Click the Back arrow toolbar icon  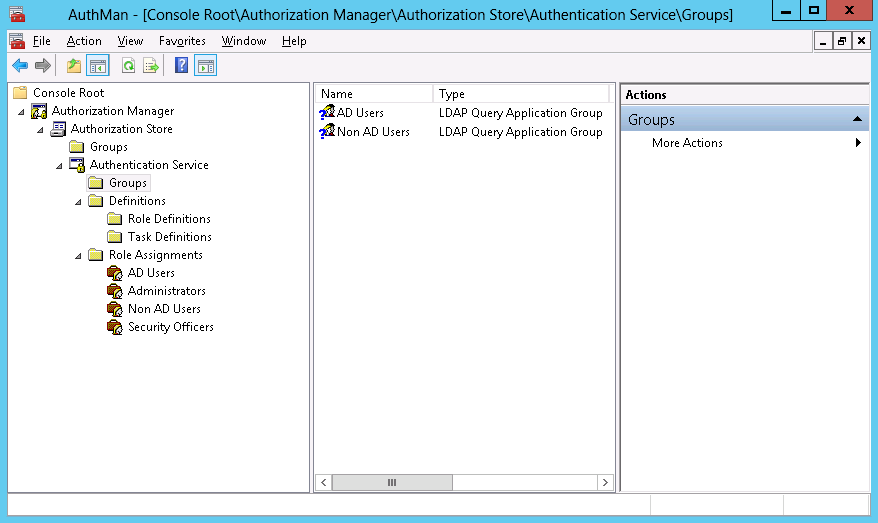[x=20, y=66]
